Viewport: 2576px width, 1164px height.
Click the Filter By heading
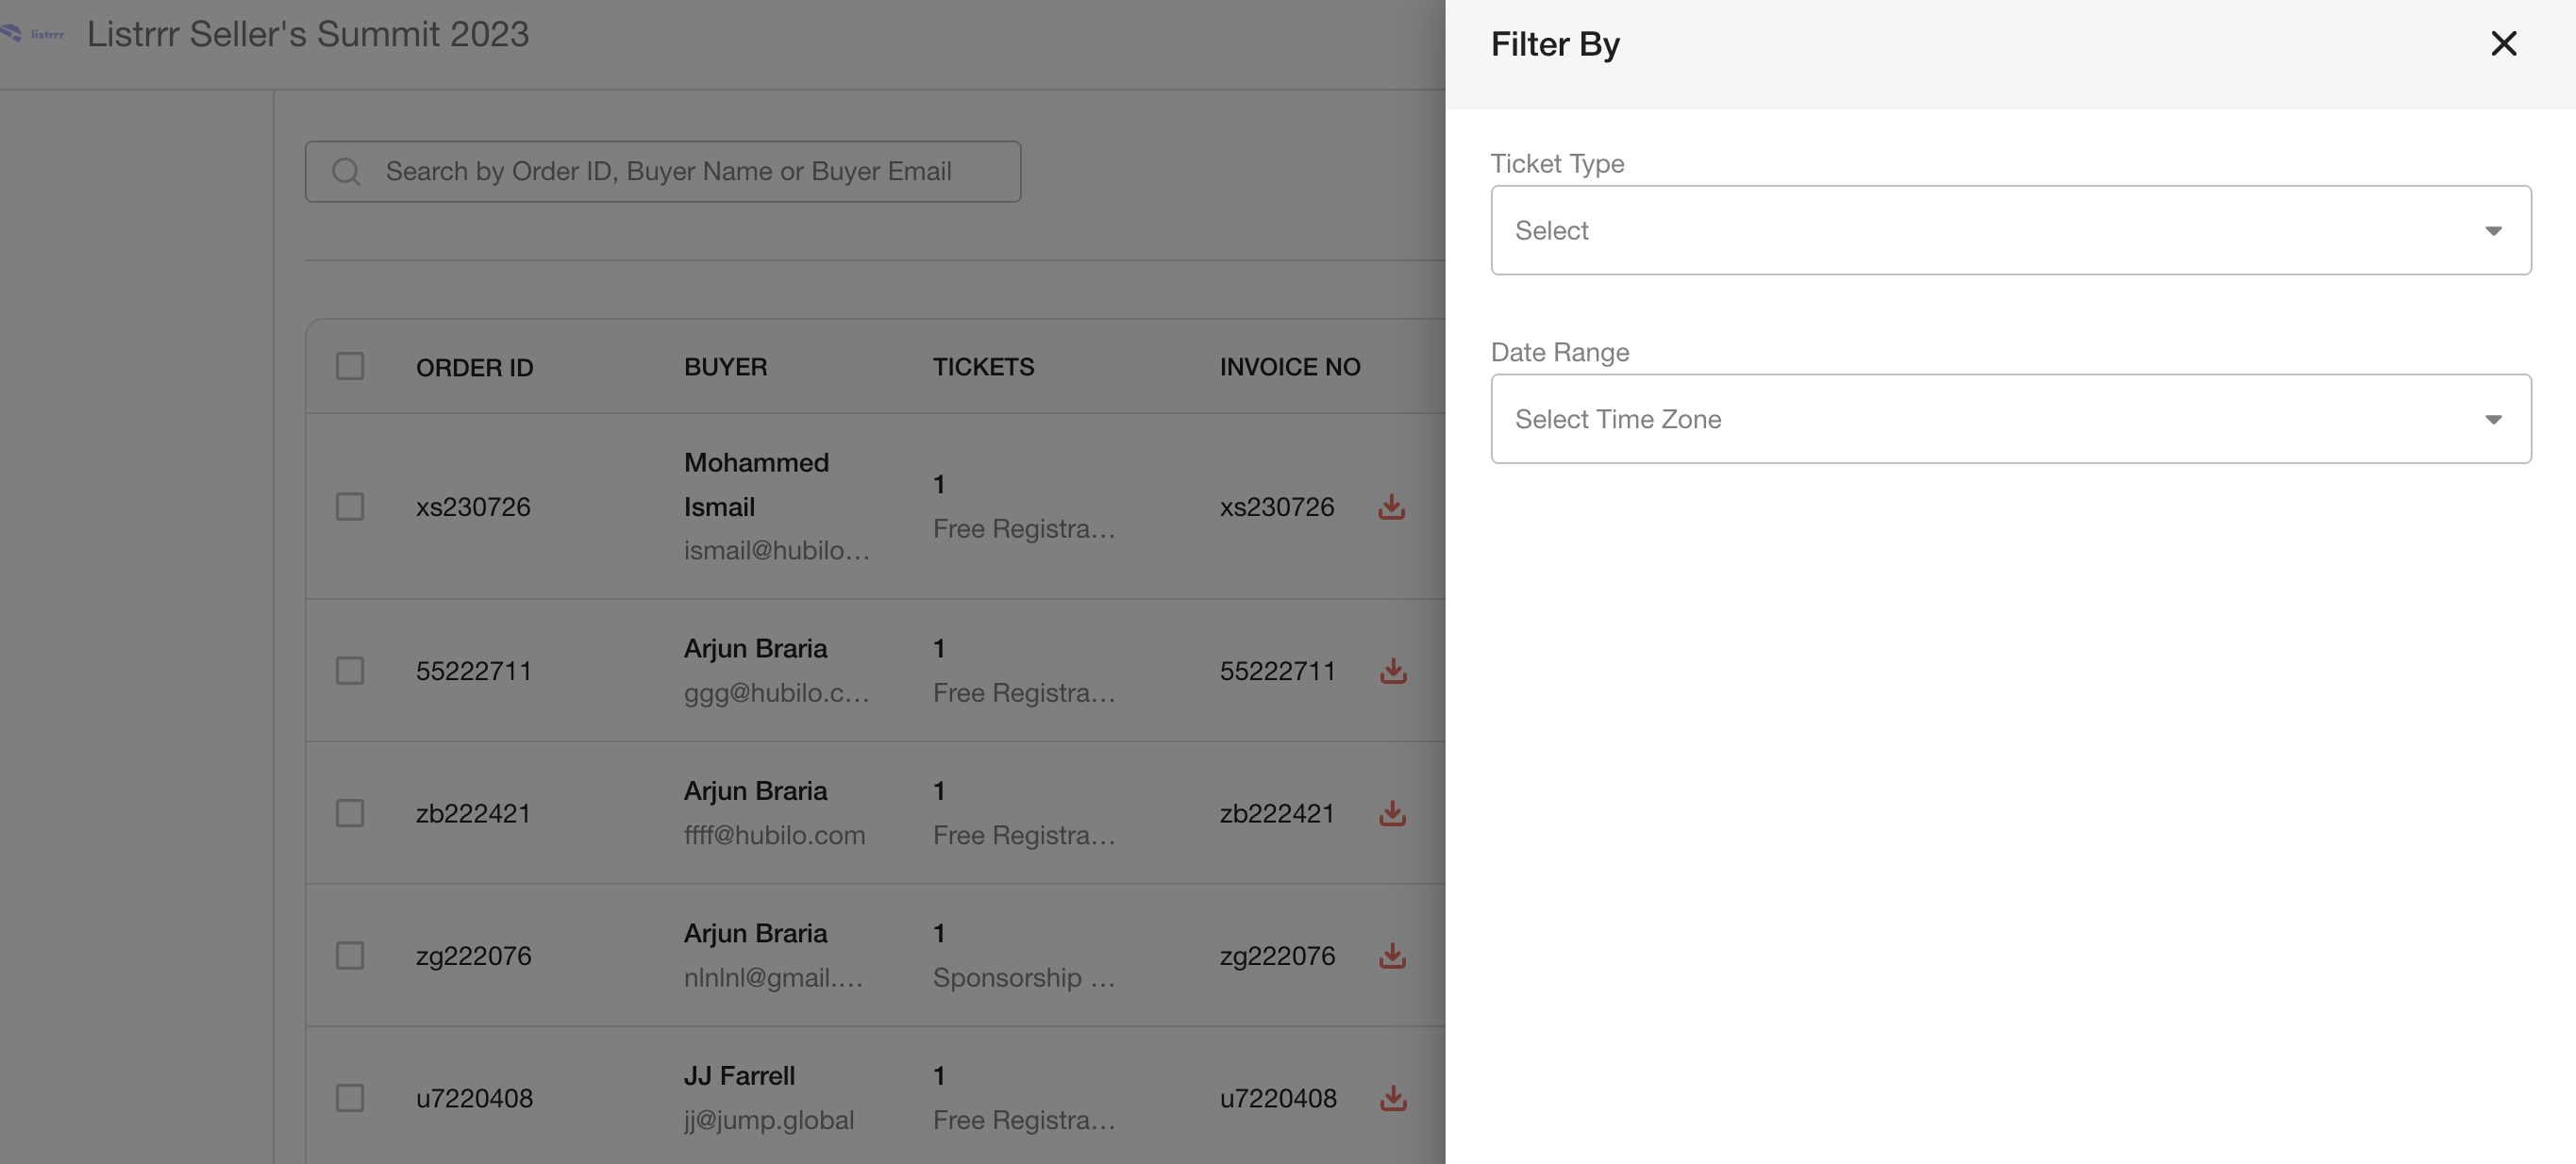[x=1555, y=44]
